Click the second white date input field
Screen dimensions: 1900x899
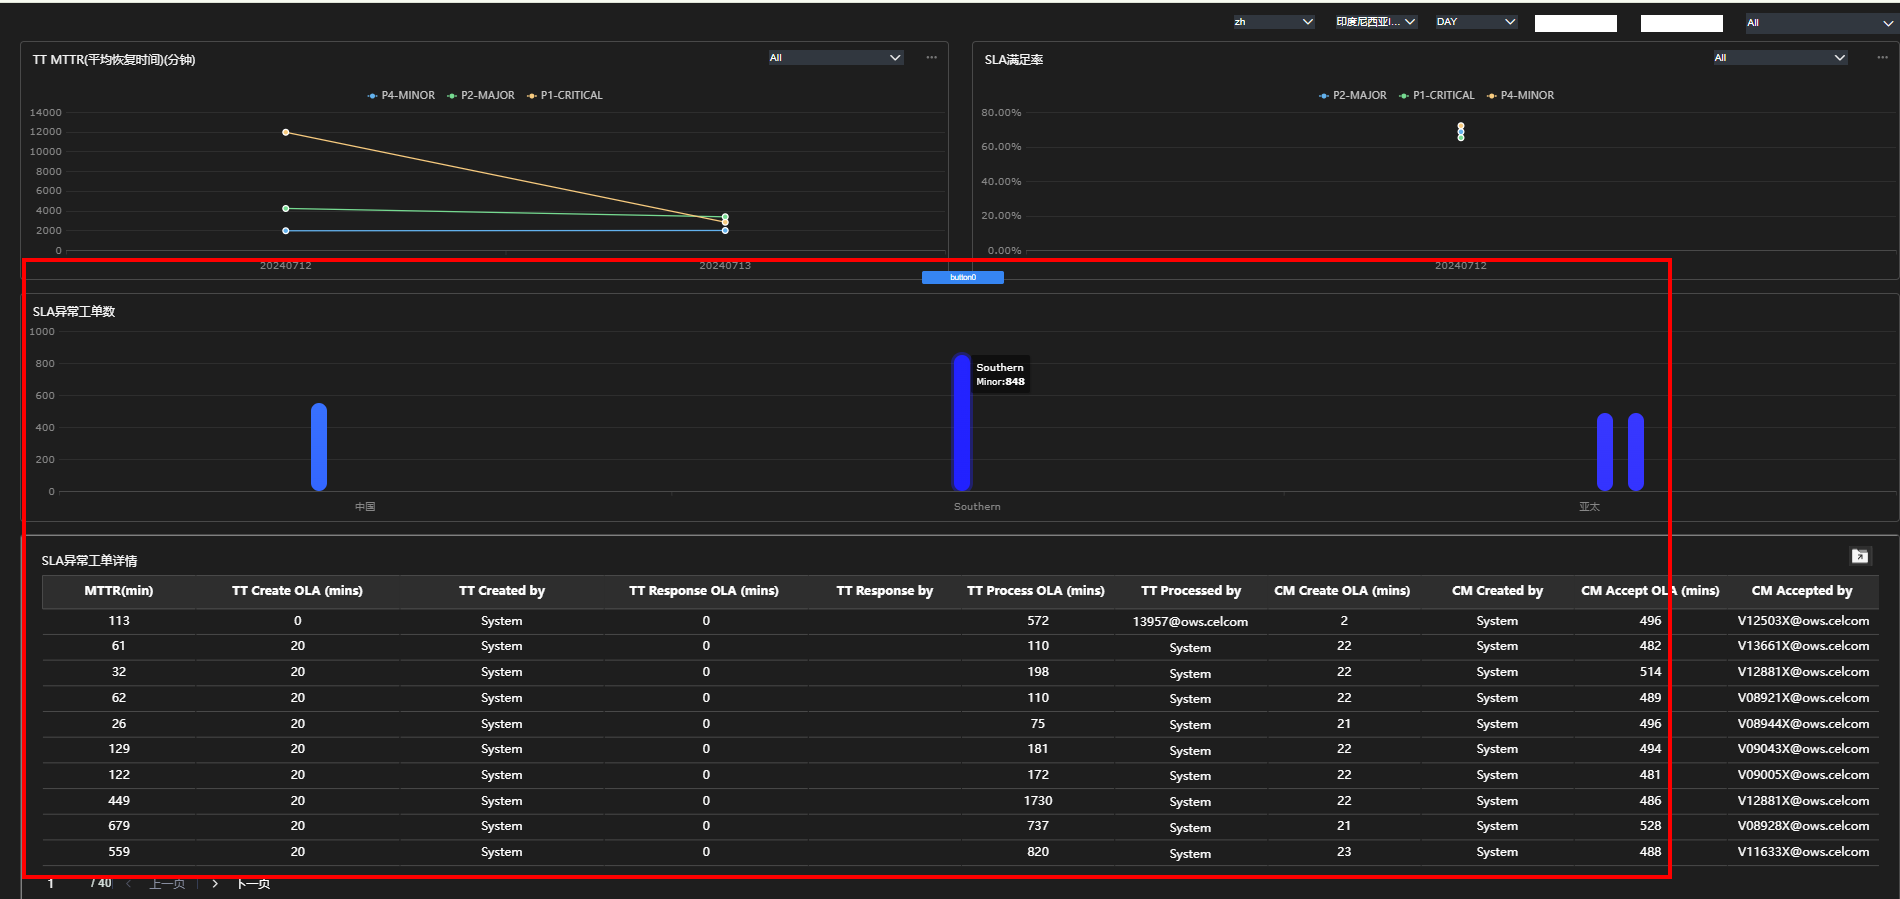[1682, 23]
